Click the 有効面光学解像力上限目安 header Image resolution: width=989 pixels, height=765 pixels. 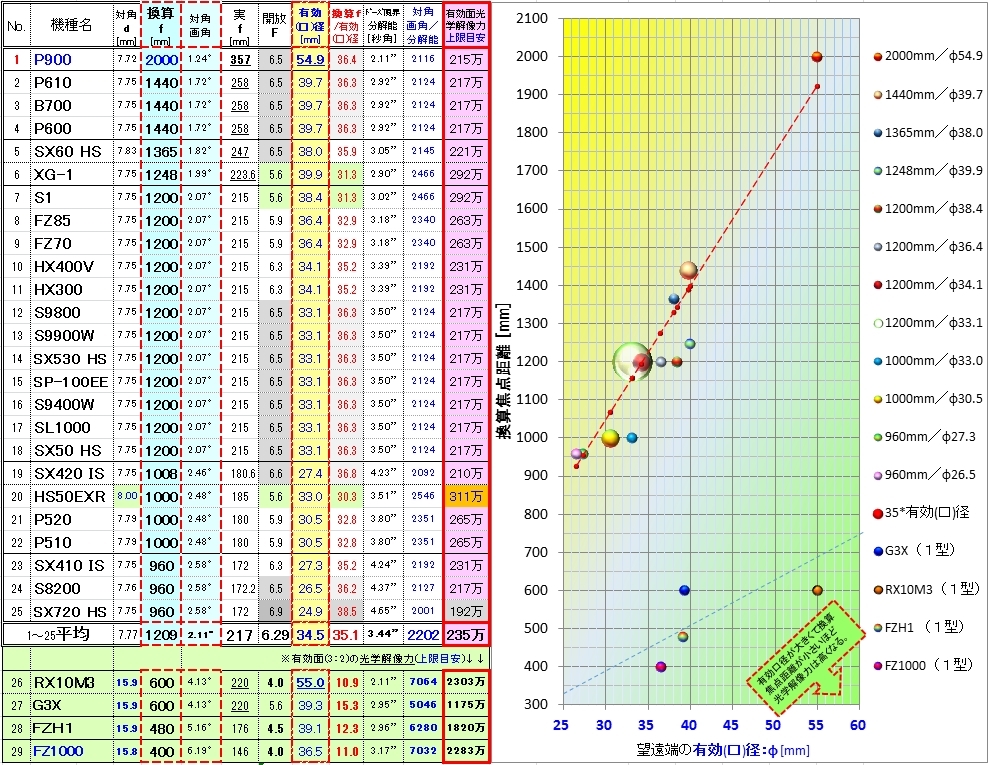[466, 25]
